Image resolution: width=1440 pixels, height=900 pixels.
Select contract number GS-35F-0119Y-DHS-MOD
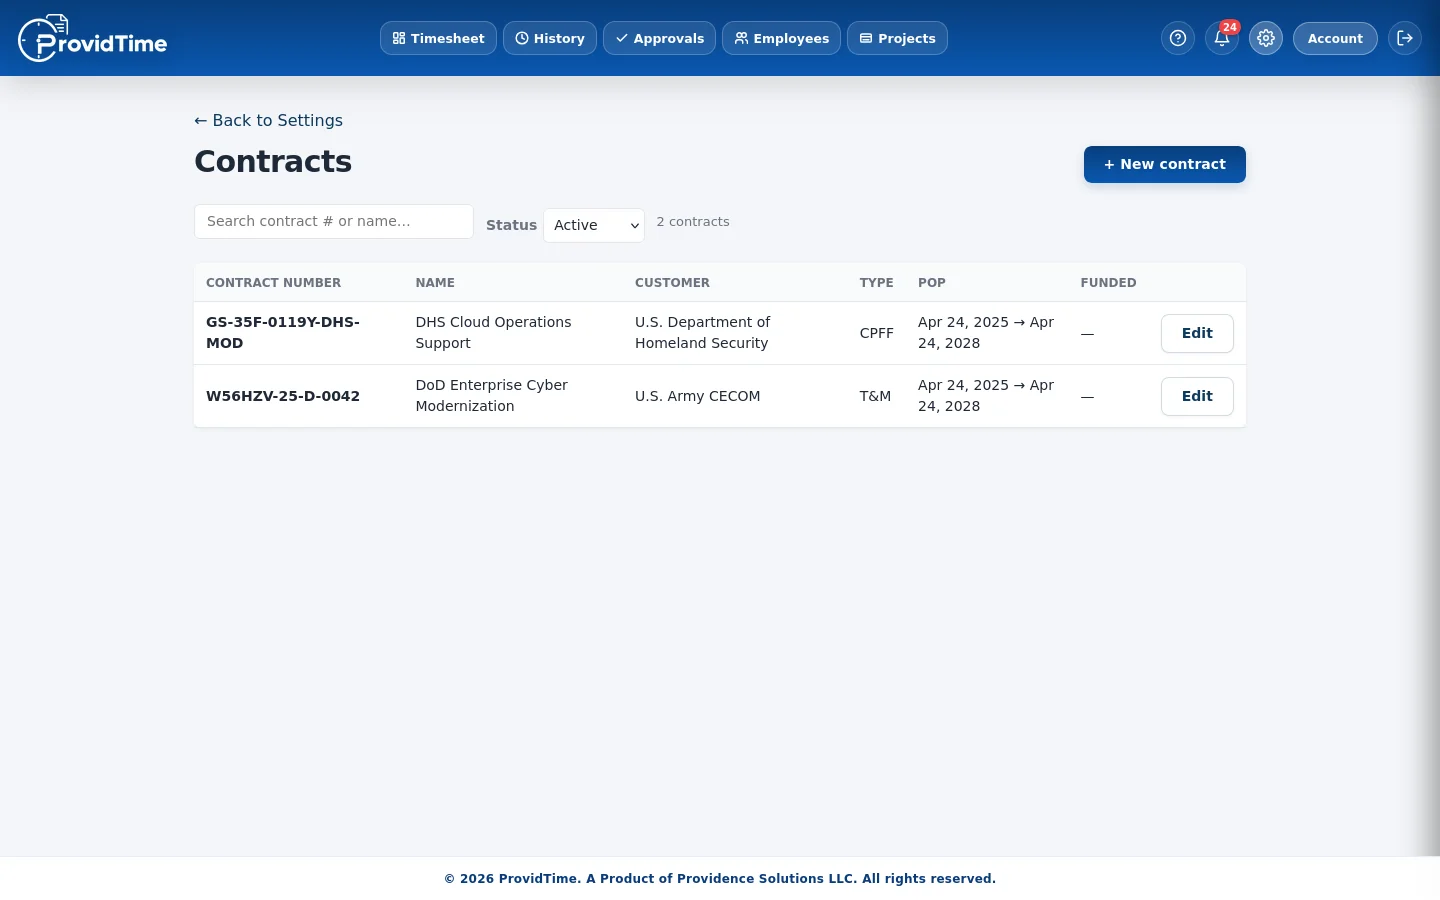click(x=283, y=332)
